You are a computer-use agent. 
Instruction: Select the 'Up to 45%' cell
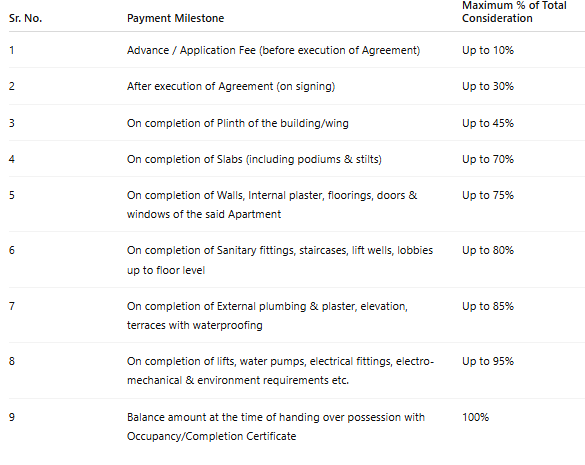tap(488, 123)
